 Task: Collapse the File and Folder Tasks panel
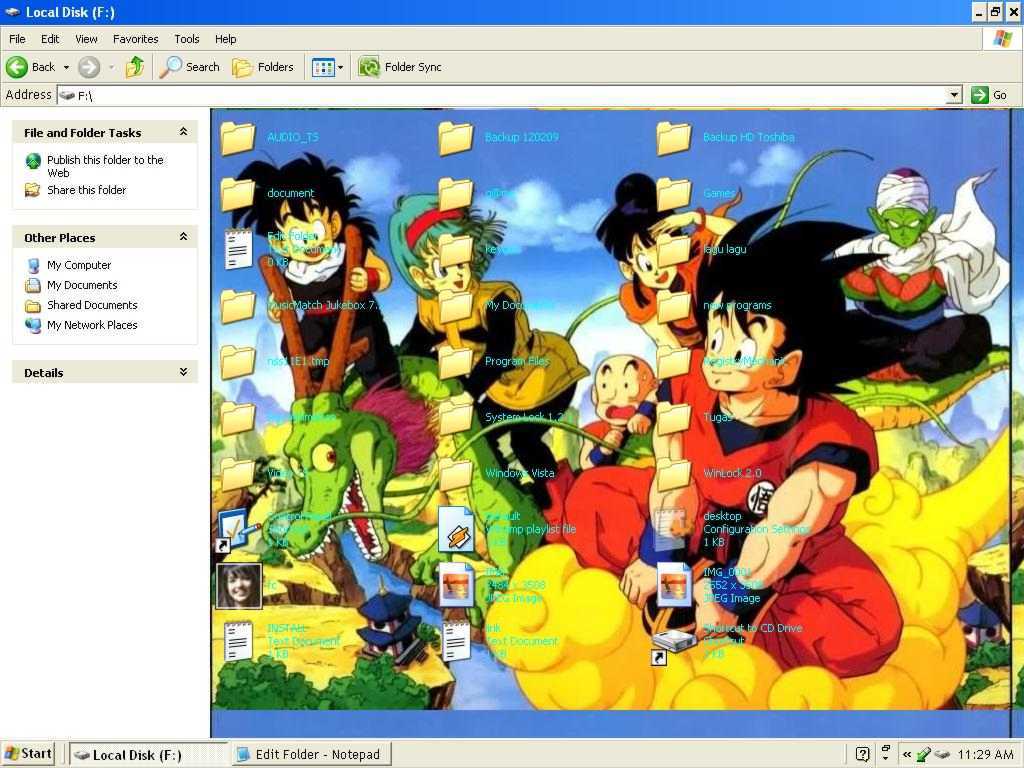[184, 132]
